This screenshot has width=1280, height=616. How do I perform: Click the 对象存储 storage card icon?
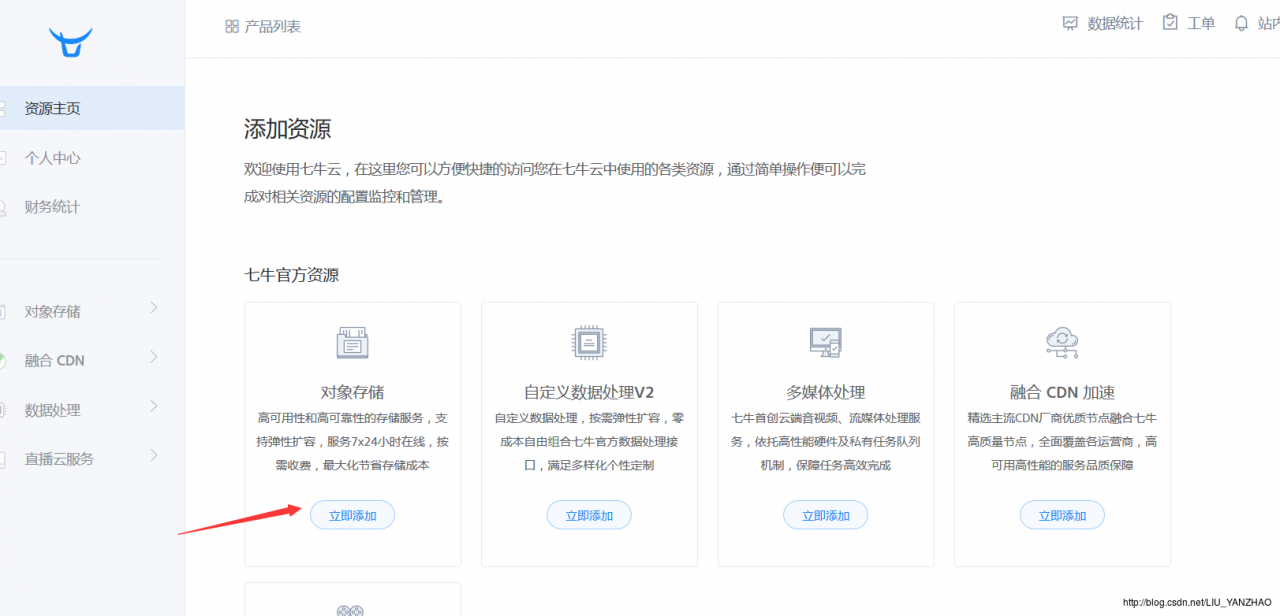click(x=352, y=343)
